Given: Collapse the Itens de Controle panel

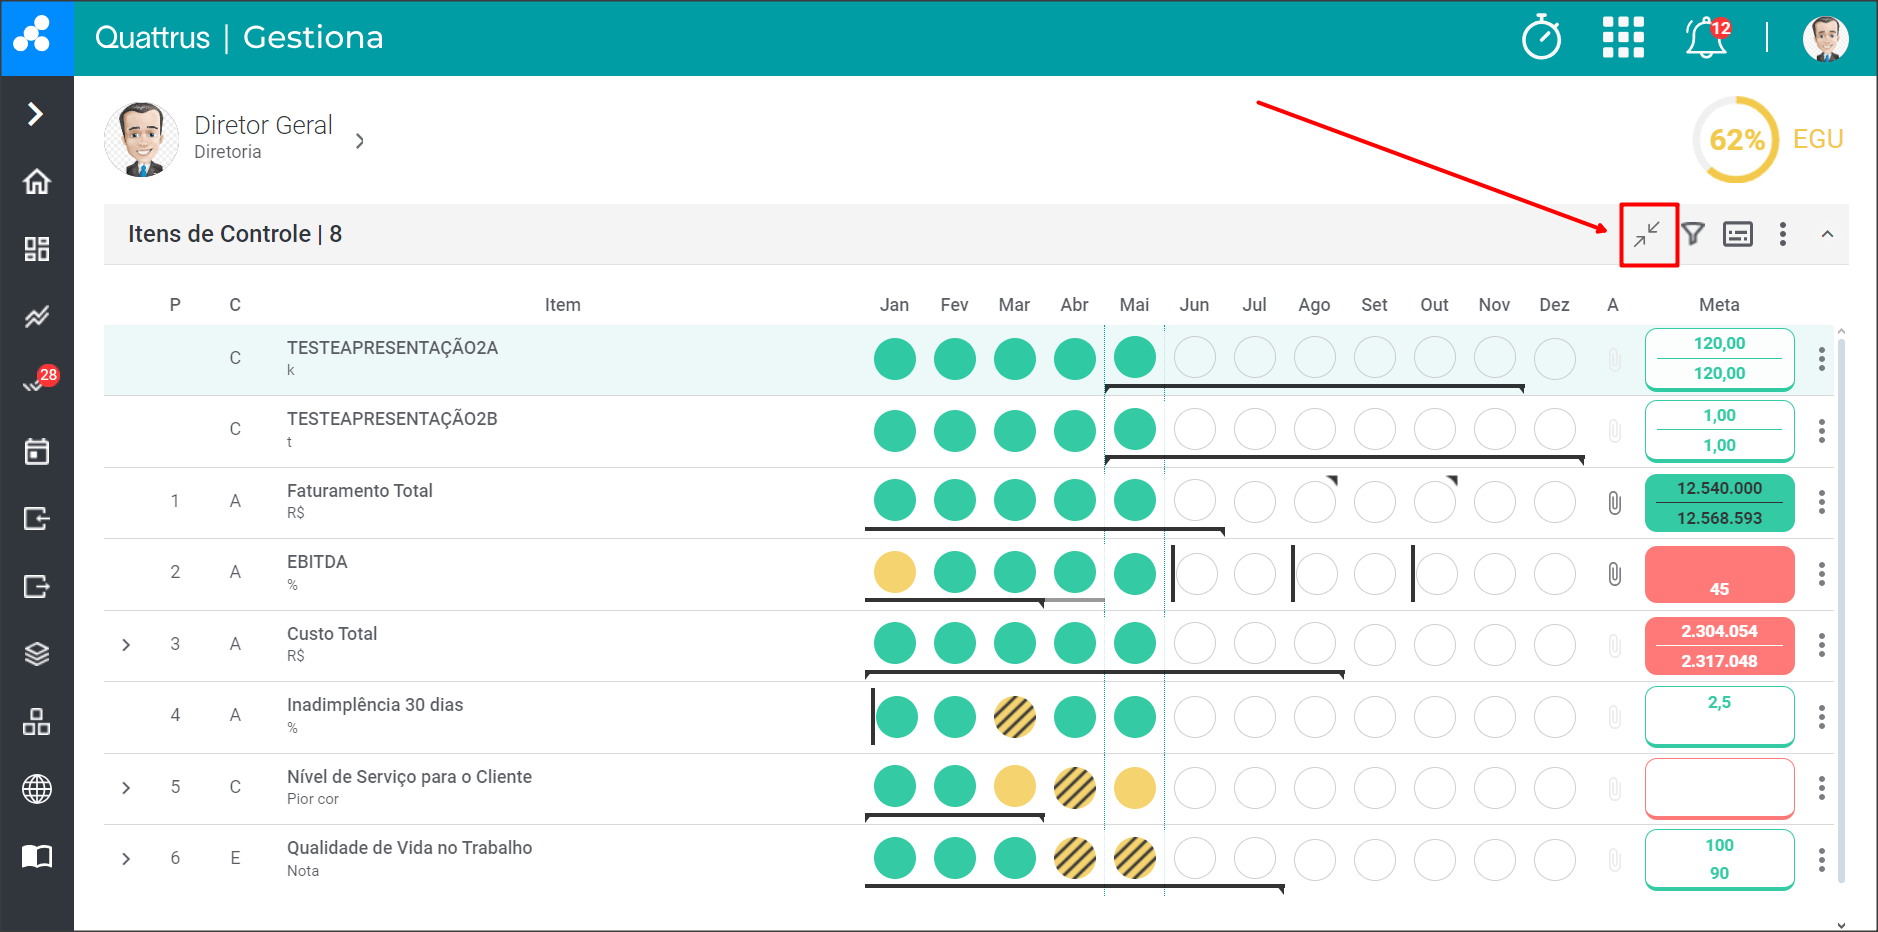Looking at the screenshot, I should [x=1827, y=234].
